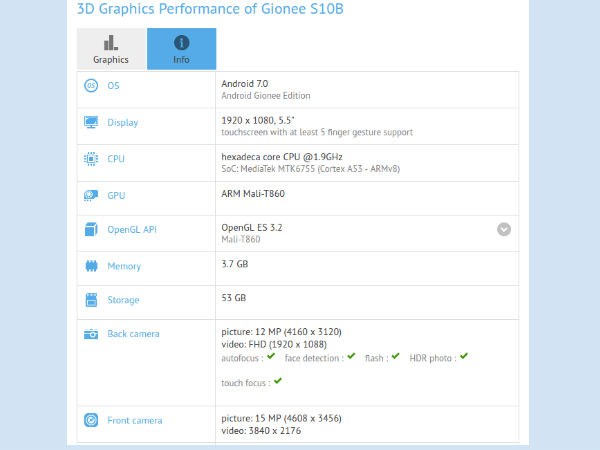Click the Storage label
The width and height of the screenshot is (600, 450).
[x=123, y=300]
